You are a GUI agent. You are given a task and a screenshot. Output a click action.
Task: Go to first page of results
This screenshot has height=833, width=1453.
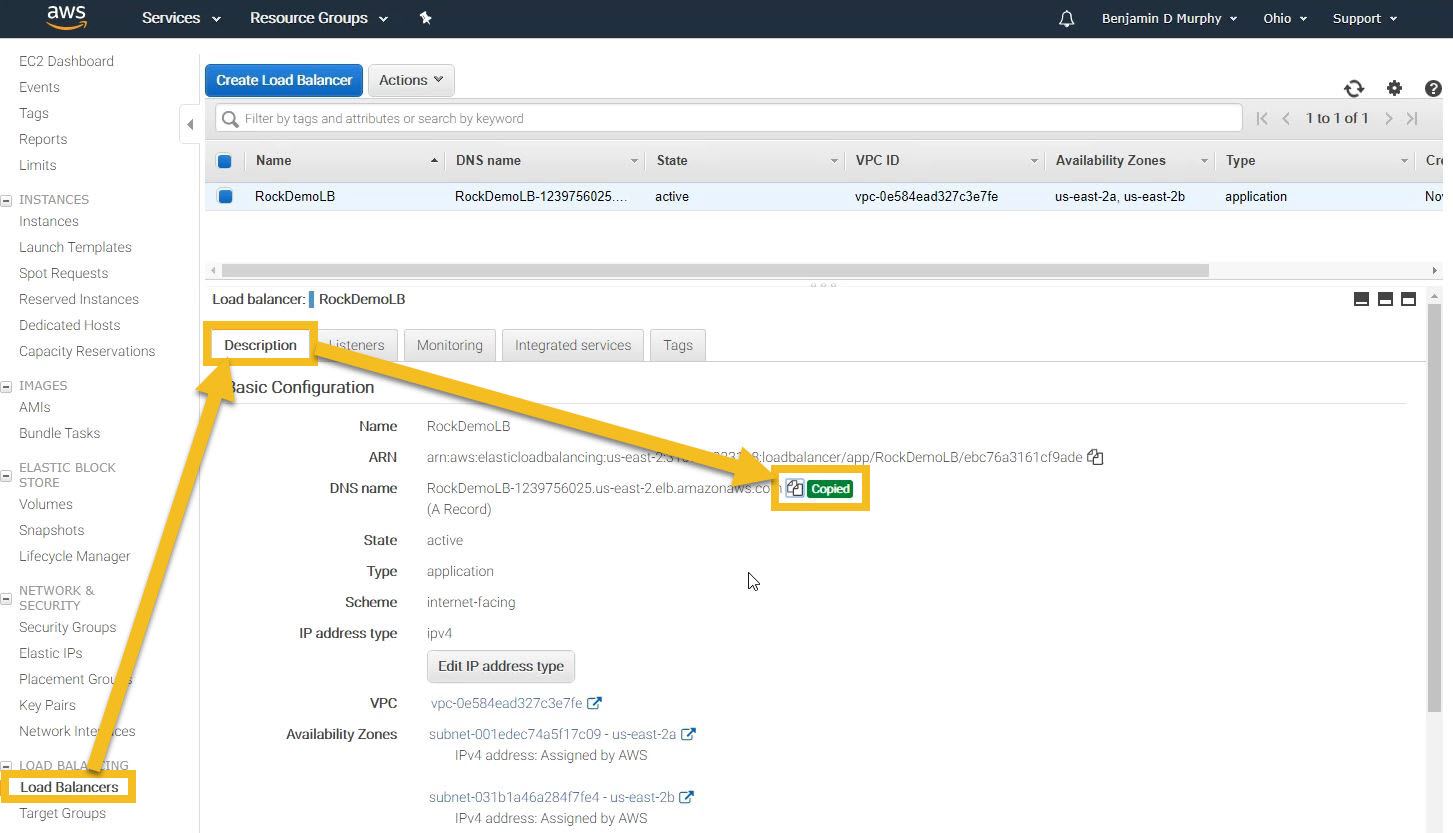[1262, 118]
